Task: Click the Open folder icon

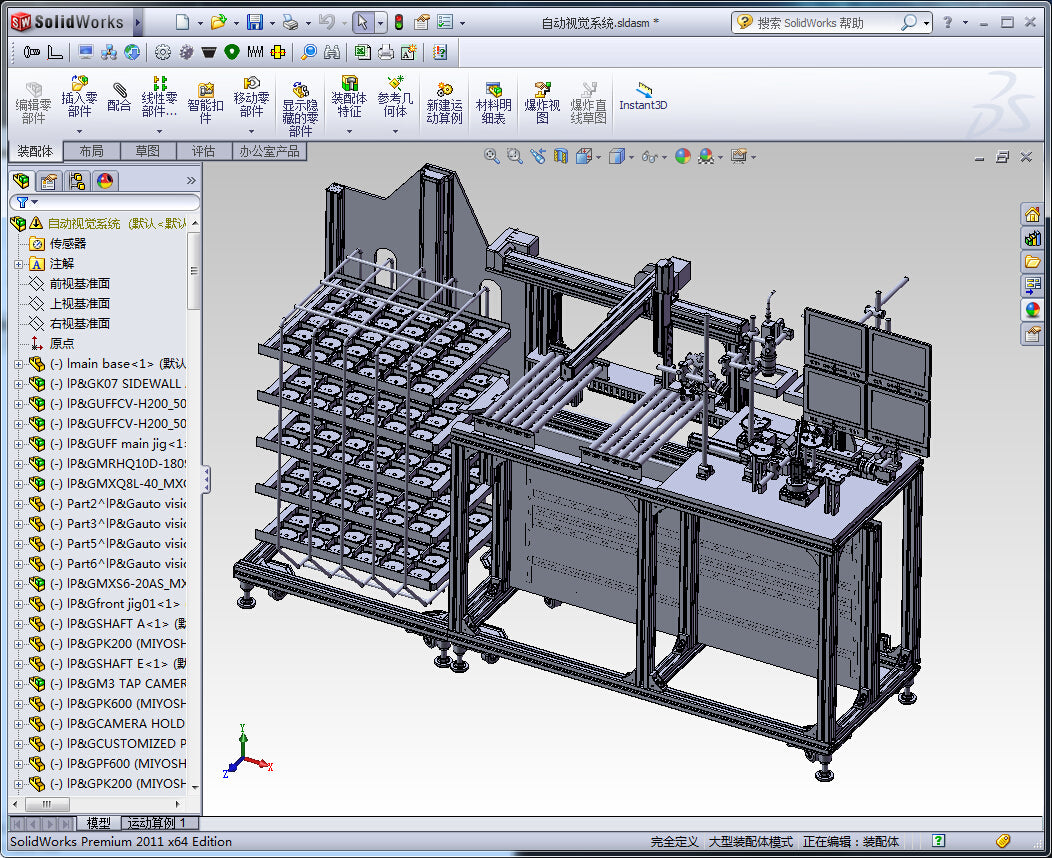Action: pos(218,22)
